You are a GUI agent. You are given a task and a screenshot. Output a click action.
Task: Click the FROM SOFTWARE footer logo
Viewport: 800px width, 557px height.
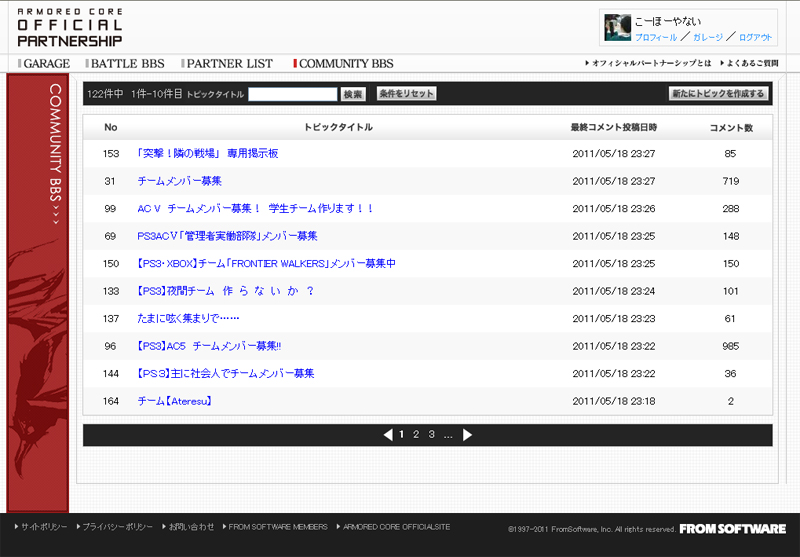(x=732, y=528)
